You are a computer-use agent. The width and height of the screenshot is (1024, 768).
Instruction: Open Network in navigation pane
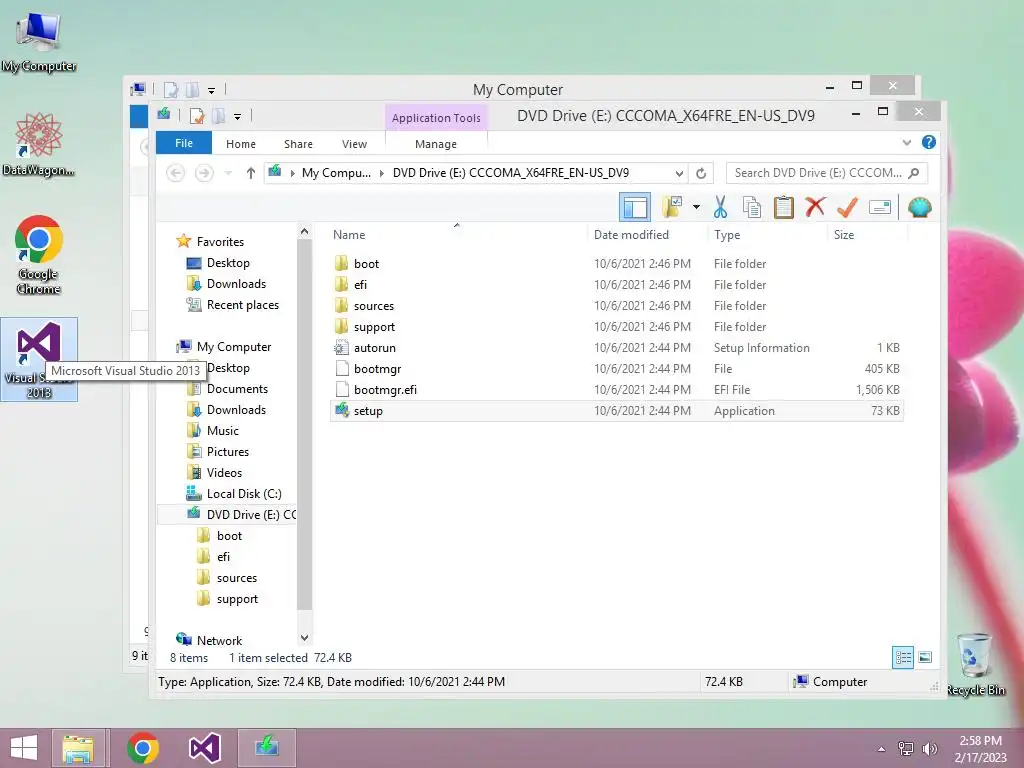coord(219,641)
